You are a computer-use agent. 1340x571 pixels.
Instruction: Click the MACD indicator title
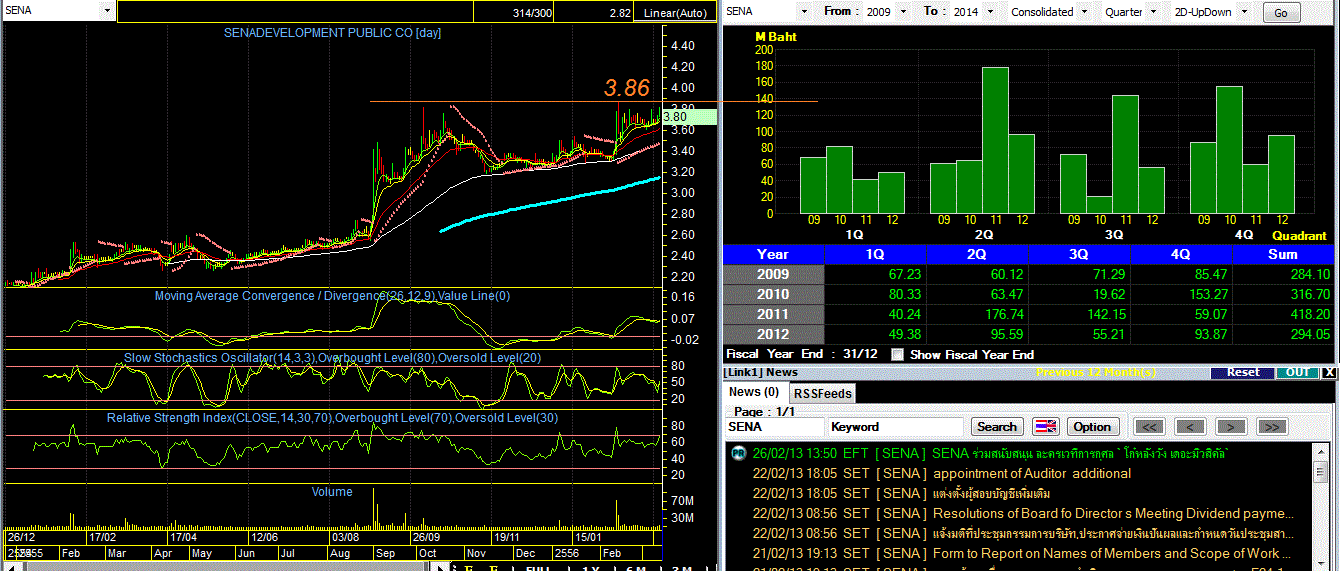332,296
